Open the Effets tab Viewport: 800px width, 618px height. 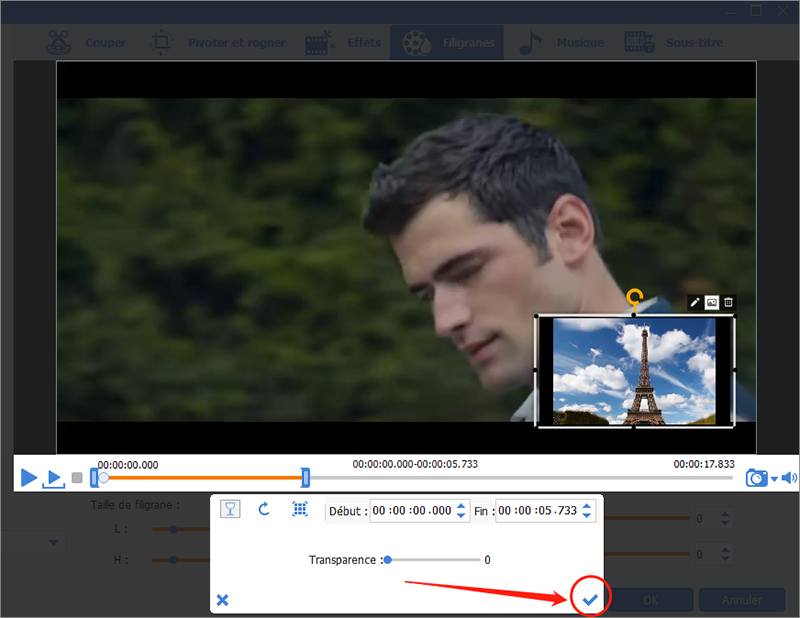coord(343,43)
